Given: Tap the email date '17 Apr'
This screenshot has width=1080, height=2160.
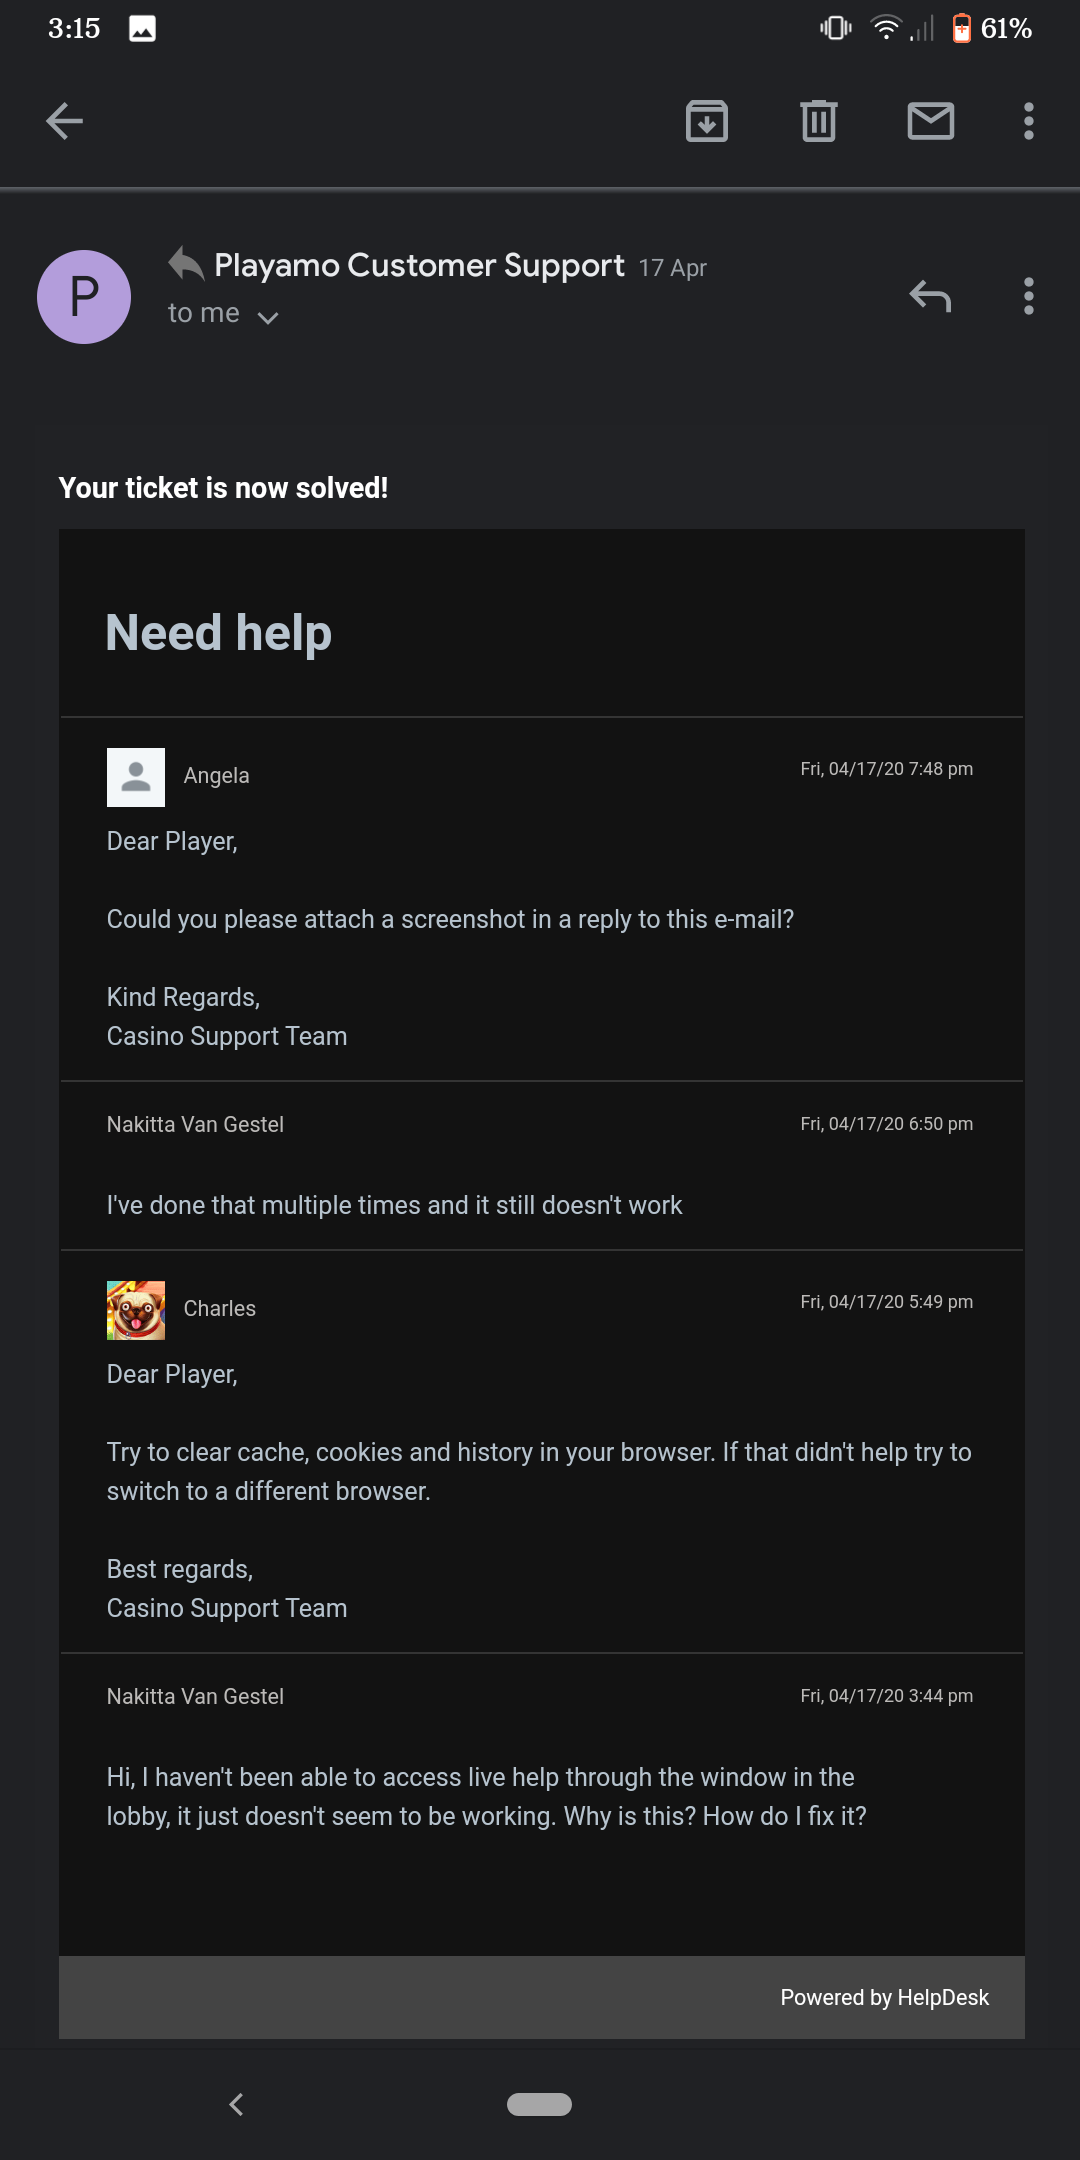Looking at the screenshot, I should [x=673, y=268].
